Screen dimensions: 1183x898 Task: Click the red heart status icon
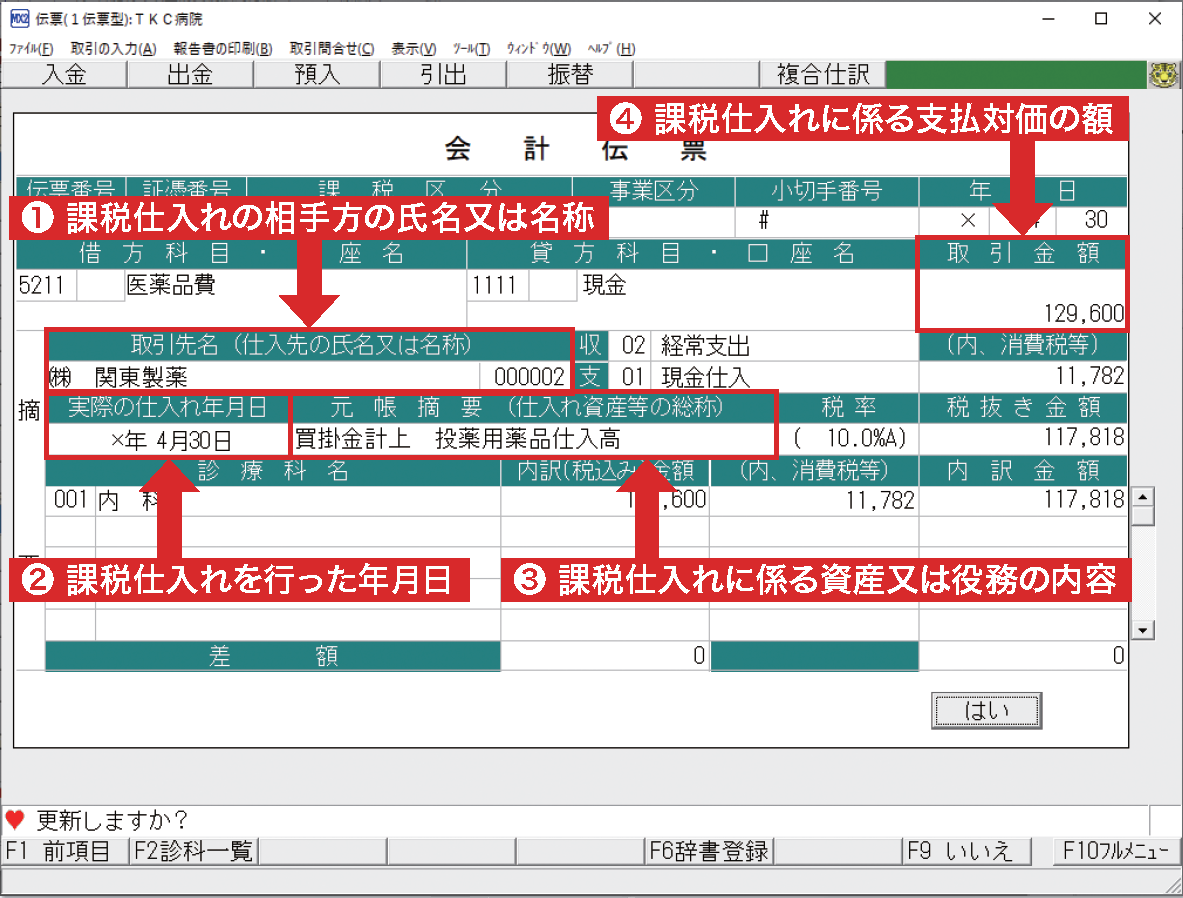[15, 820]
